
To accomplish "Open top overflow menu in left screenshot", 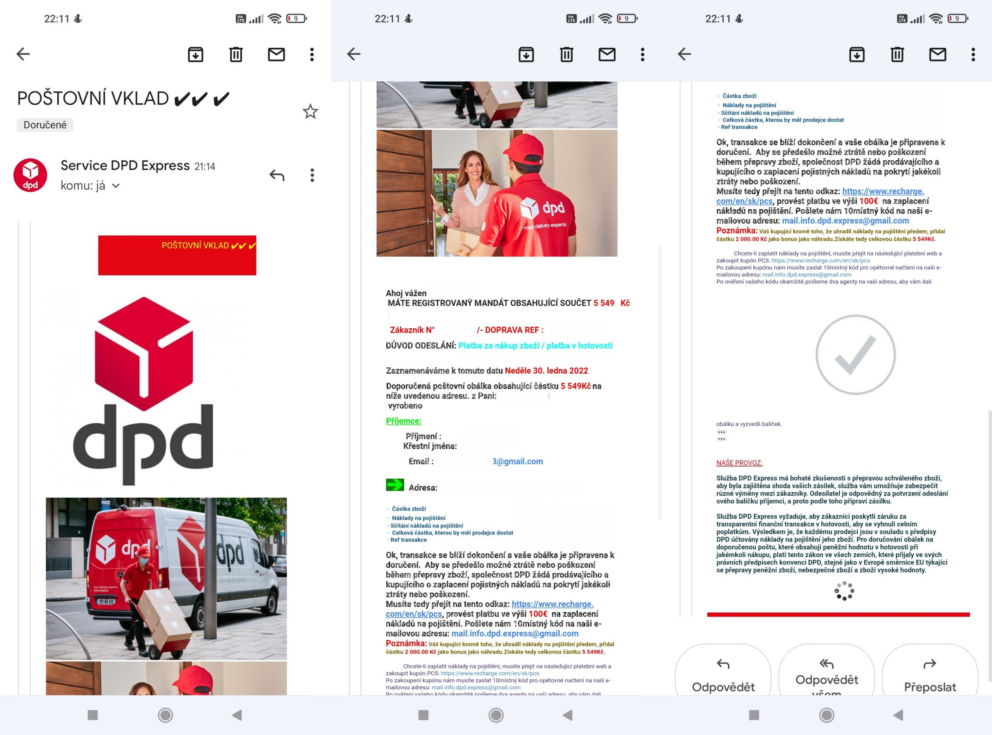I will [312, 54].
